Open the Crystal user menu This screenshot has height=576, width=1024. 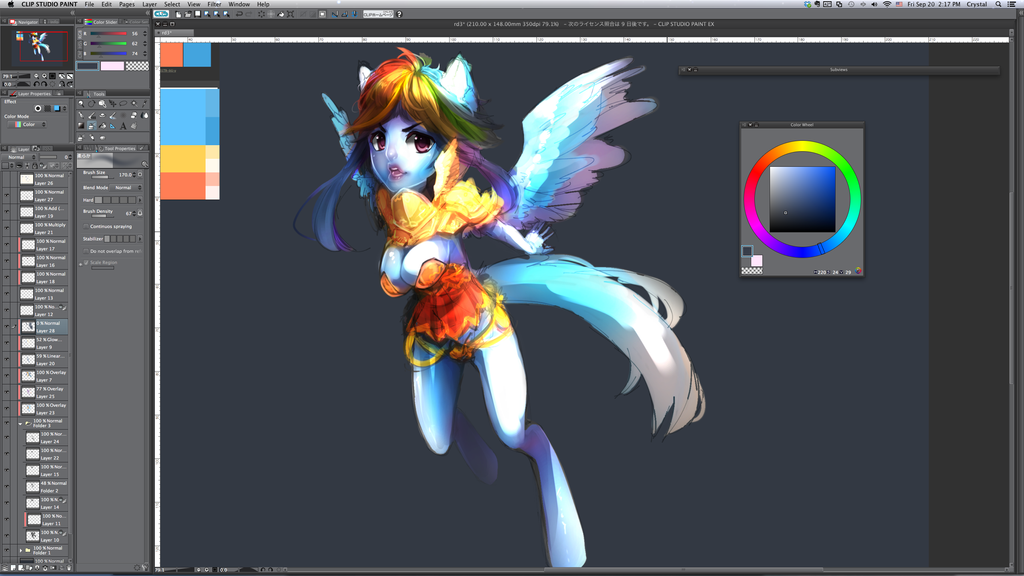[x=977, y=4]
